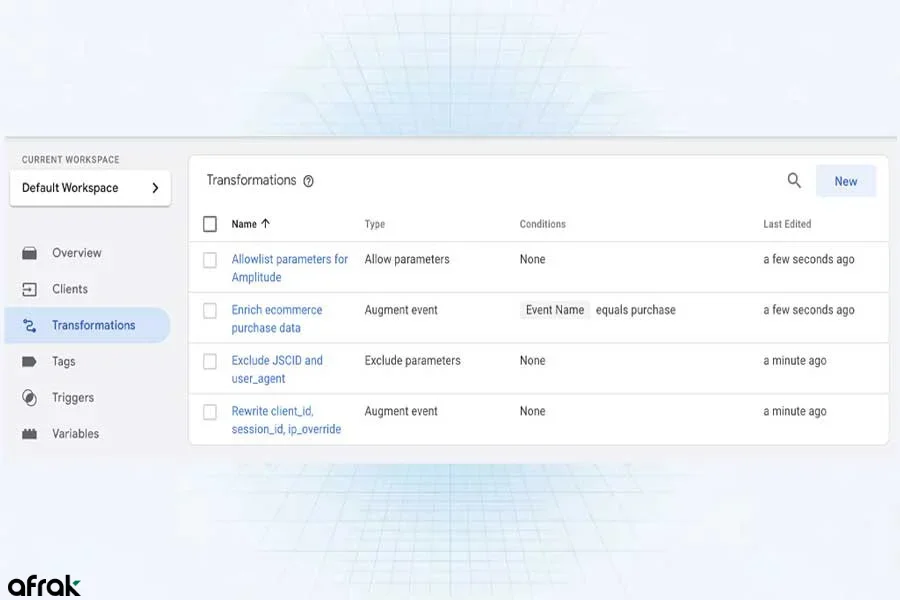Open the Tags section
Viewport: 900px width, 600px height.
(x=64, y=361)
